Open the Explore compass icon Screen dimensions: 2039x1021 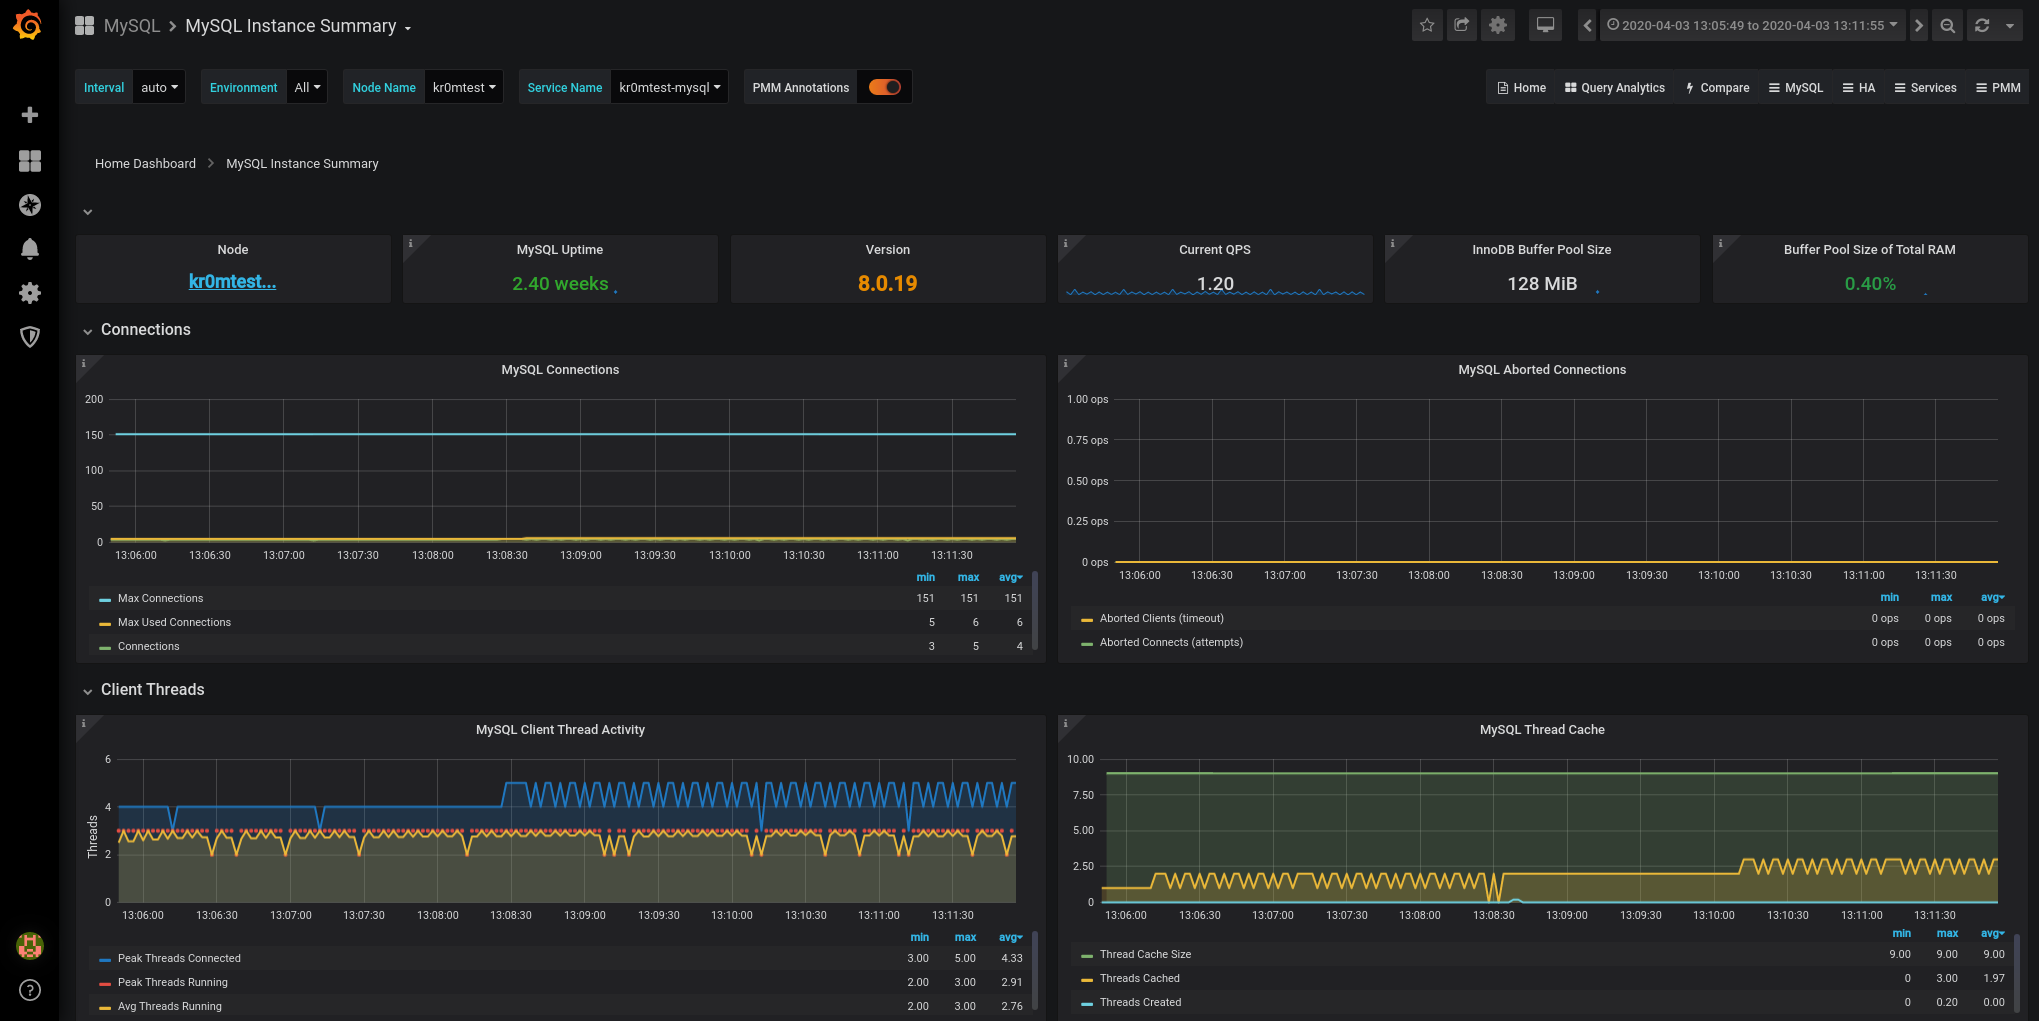(30, 205)
